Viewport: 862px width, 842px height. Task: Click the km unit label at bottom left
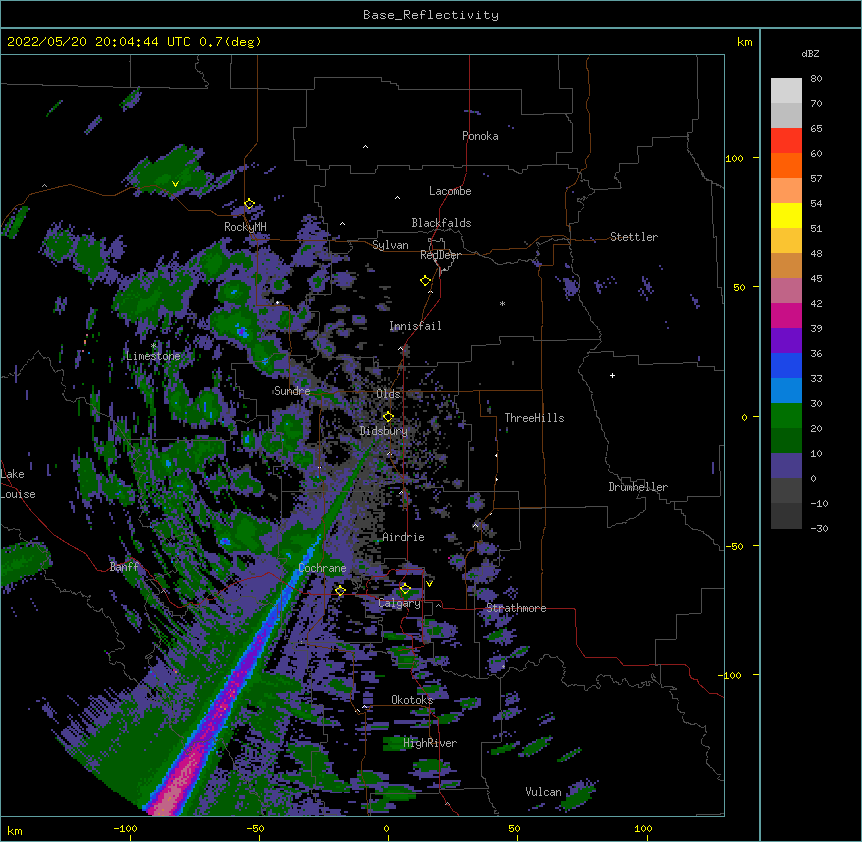point(14,830)
